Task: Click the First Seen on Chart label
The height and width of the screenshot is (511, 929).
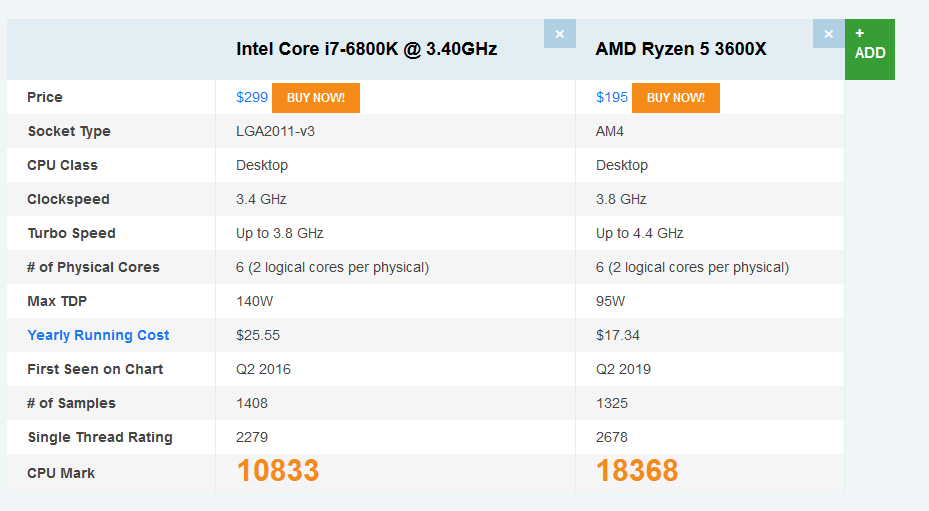Action: click(x=95, y=369)
